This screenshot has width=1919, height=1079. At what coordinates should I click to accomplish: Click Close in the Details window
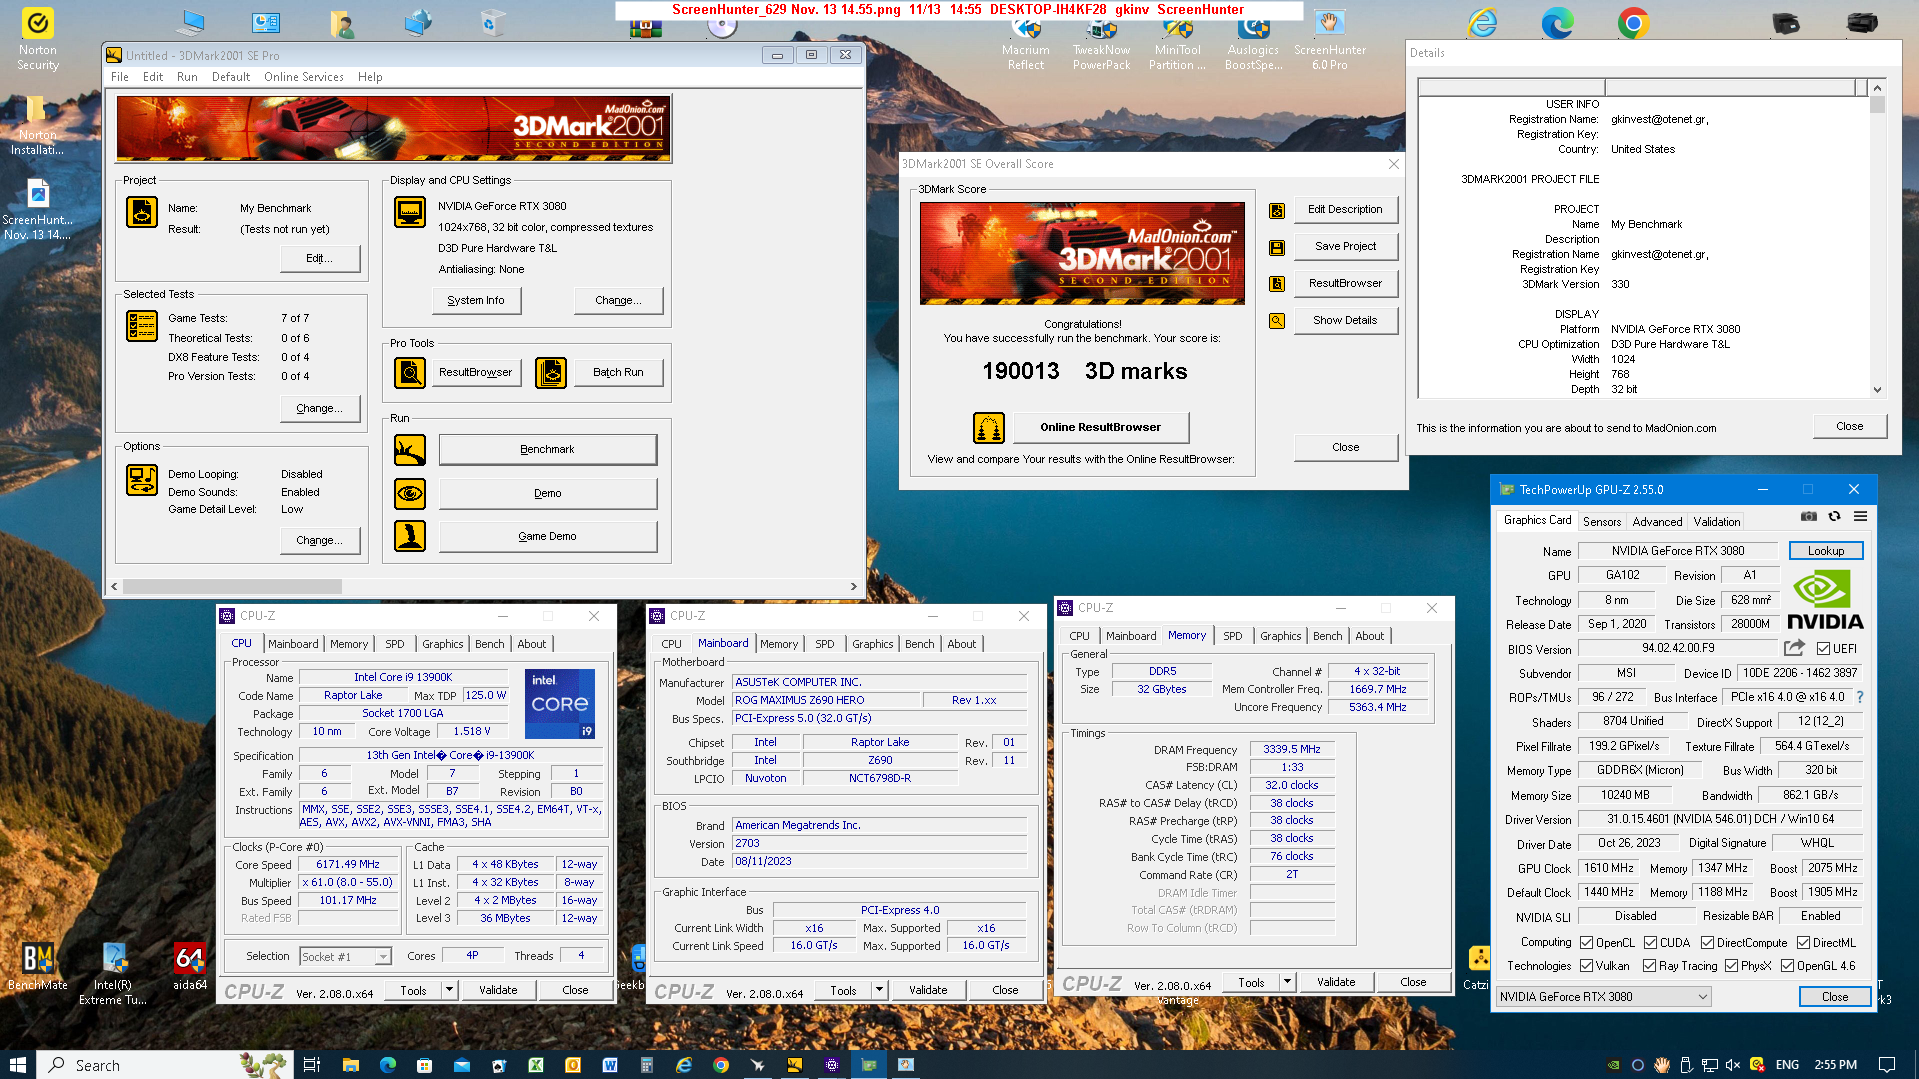coord(1849,426)
